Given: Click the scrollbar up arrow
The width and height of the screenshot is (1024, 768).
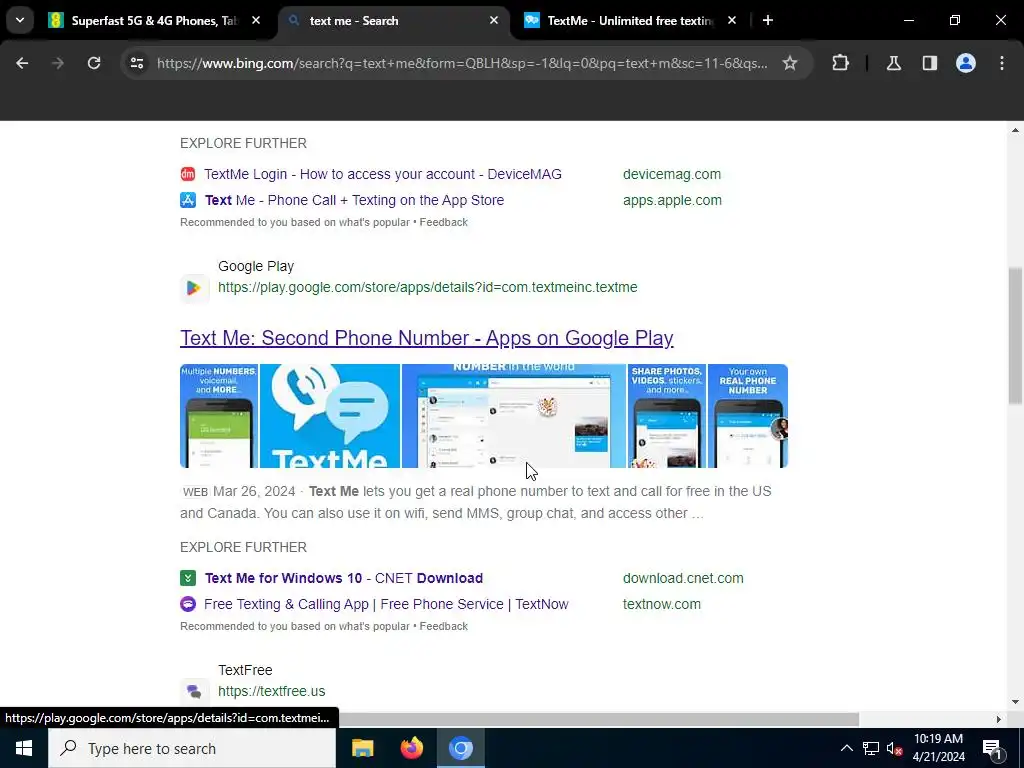Looking at the screenshot, I should (x=1015, y=130).
